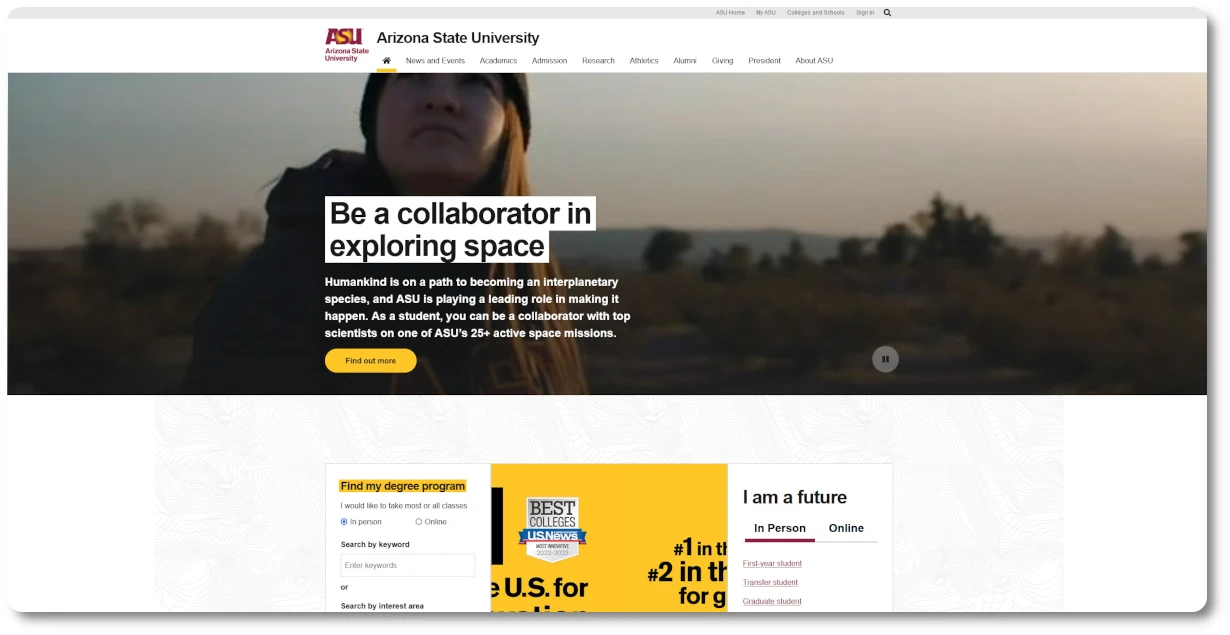The height and width of the screenshot is (635, 1230).
Task: Select the In person radio button
Action: (344, 522)
